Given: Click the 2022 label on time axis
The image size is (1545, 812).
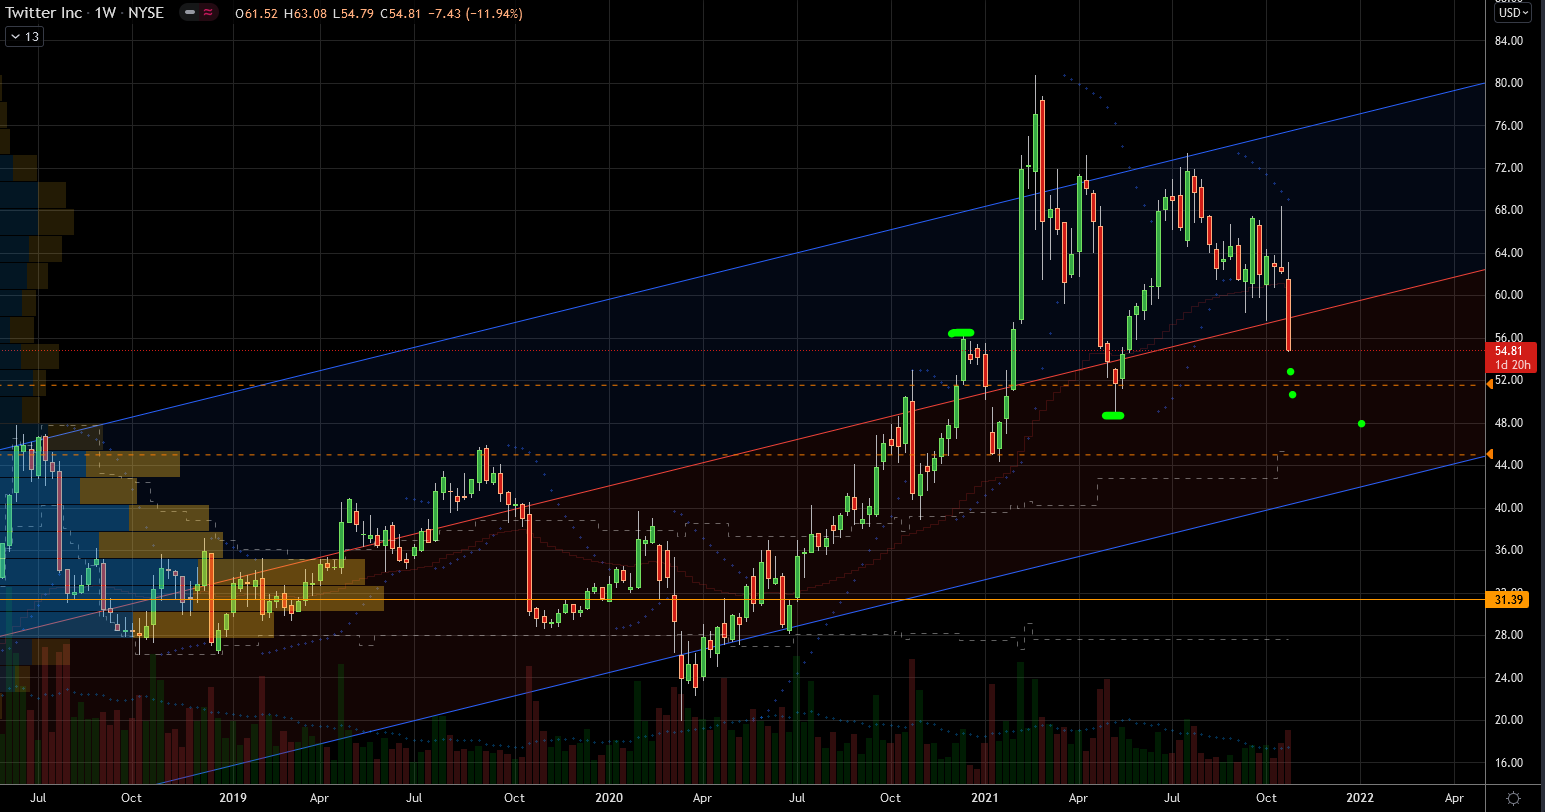Looking at the screenshot, I should 1361,798.
